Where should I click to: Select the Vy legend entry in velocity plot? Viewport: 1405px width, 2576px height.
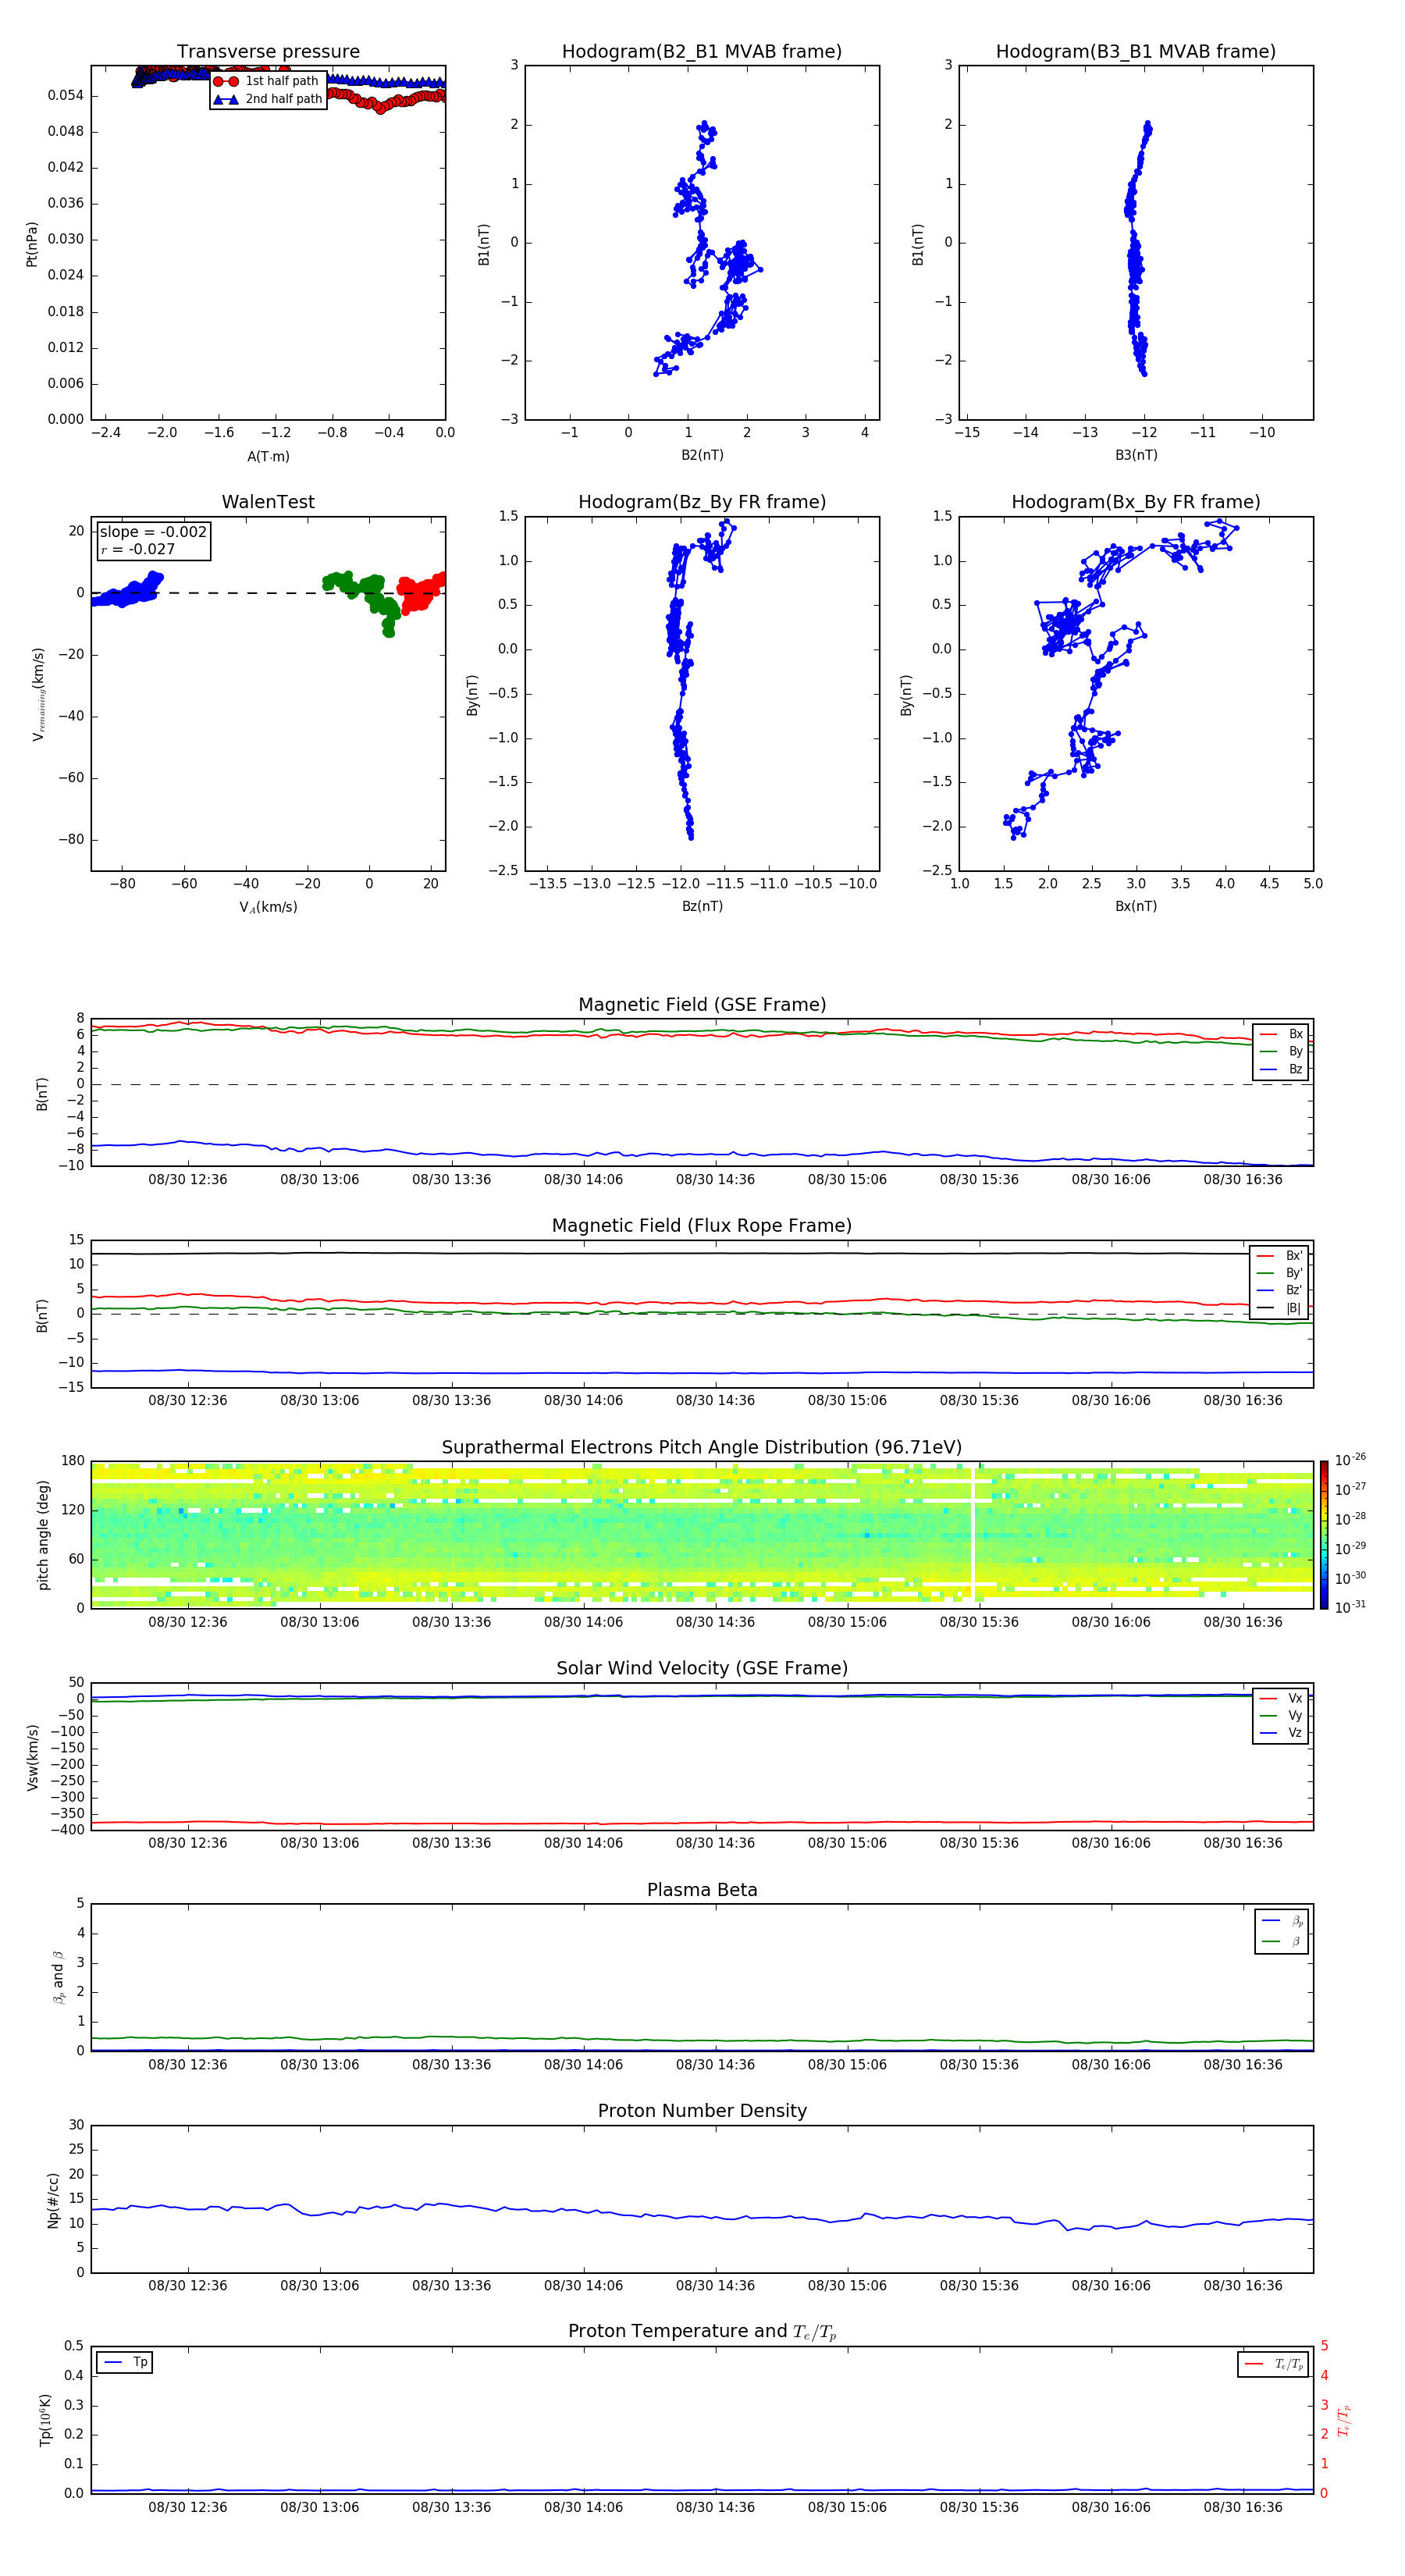(x=1281, y=1716)
